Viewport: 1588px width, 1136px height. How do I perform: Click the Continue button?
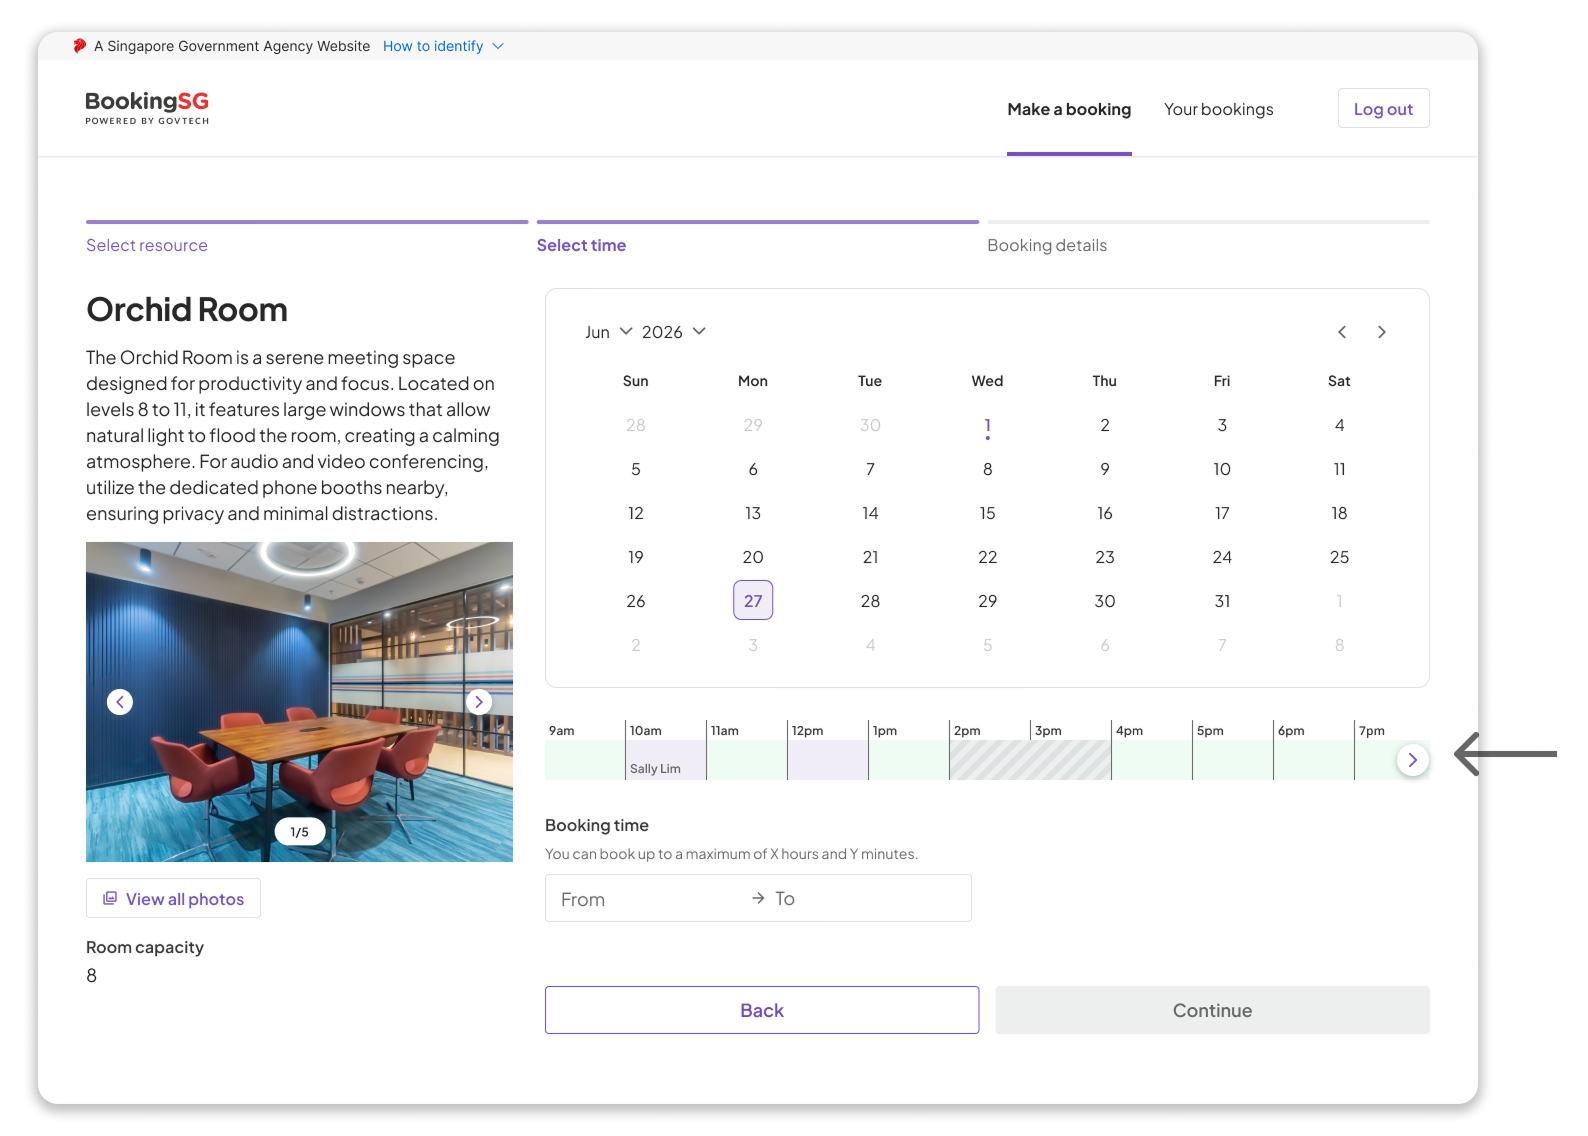click(x=1212, y=1010)
